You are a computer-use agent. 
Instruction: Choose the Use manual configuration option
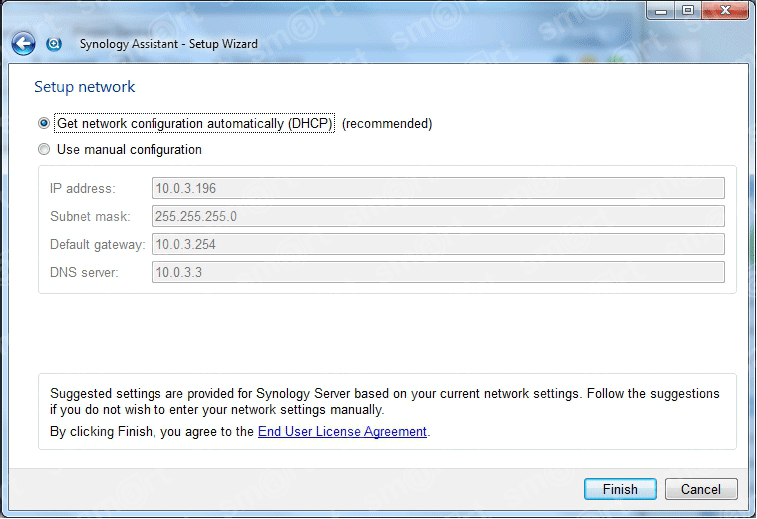point(44,150)
